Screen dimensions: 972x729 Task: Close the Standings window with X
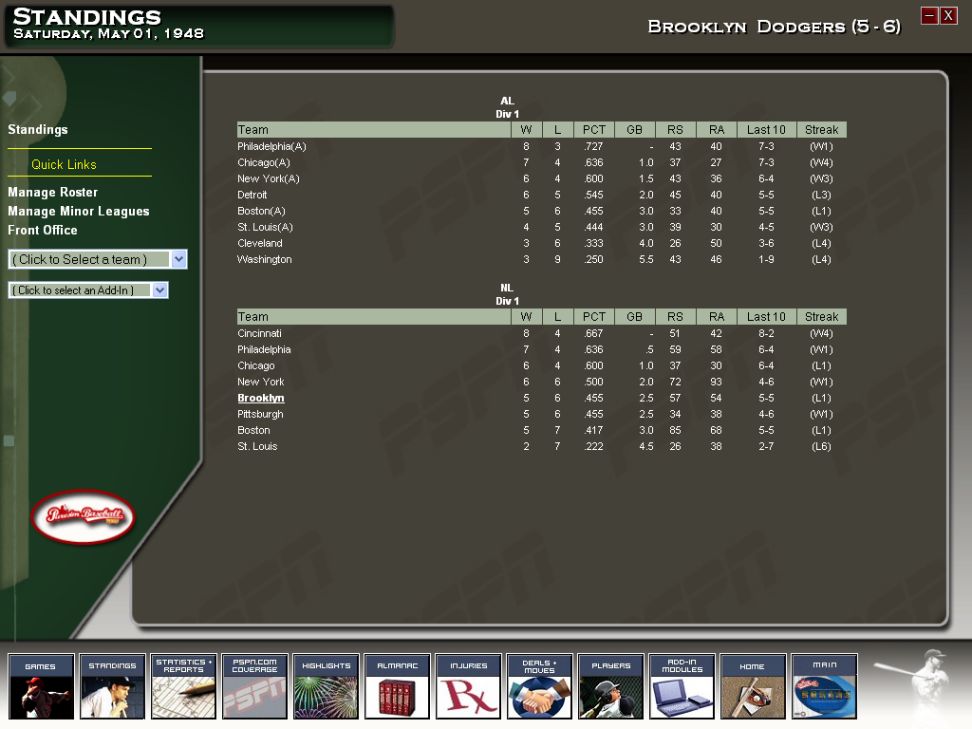[x=948, y=15]
